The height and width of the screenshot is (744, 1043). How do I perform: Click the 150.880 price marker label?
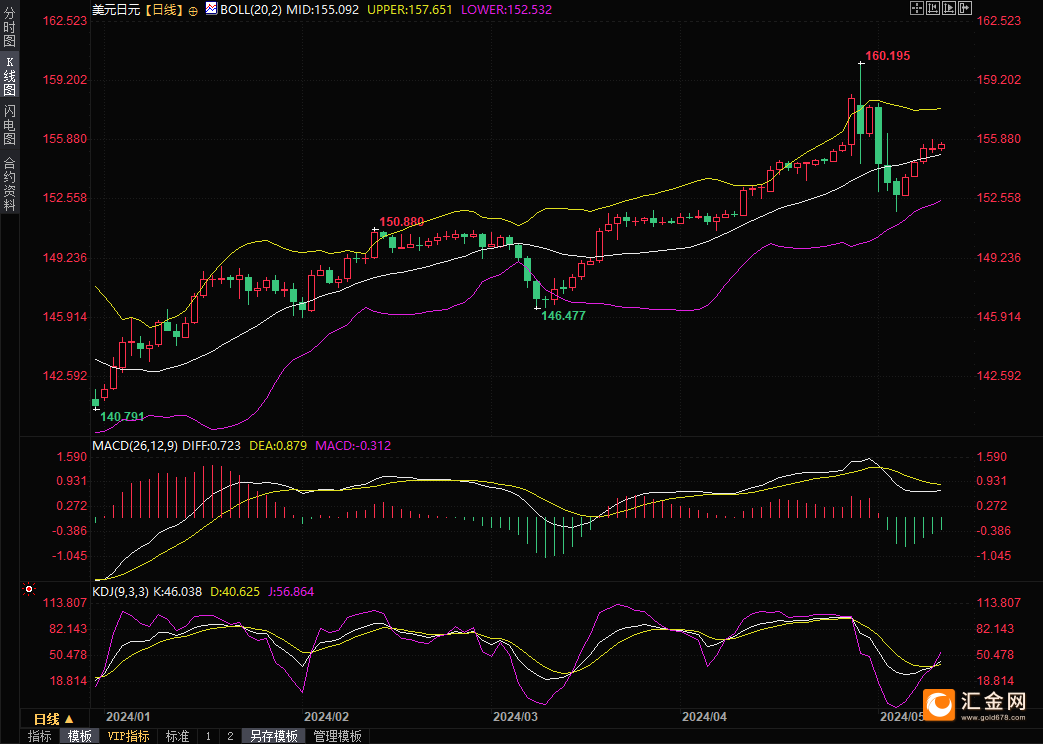[402, 222]
